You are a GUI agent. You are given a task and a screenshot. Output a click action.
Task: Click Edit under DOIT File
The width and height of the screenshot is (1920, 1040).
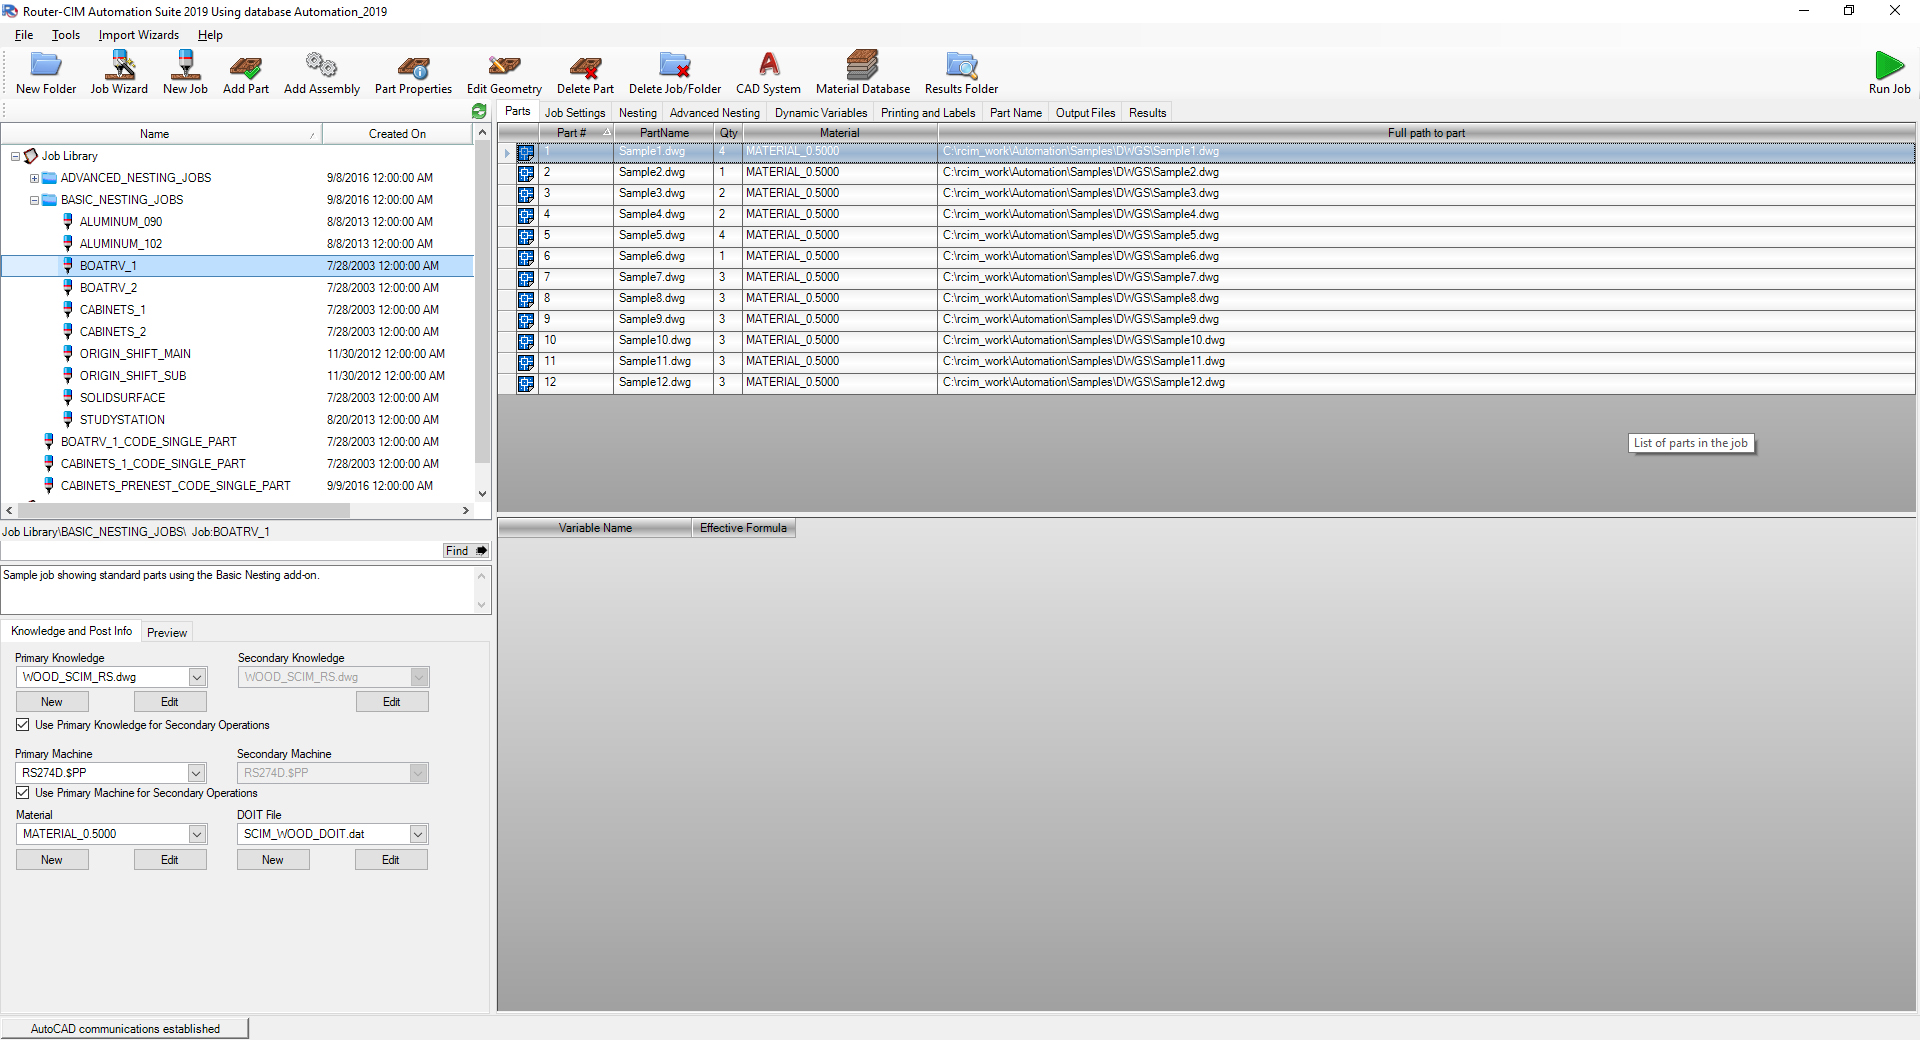[x=391, y=860]
